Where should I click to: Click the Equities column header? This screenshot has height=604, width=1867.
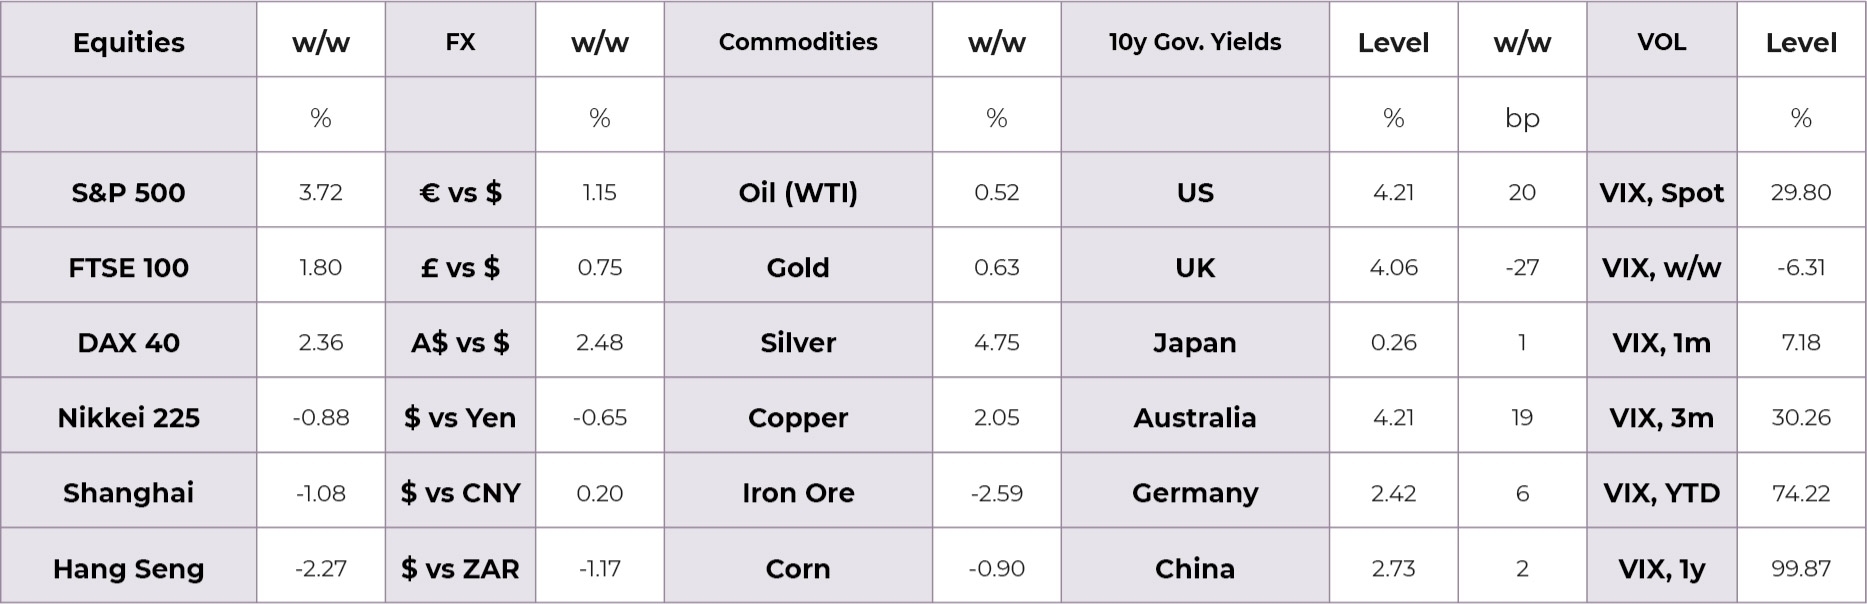coord(129,42)
